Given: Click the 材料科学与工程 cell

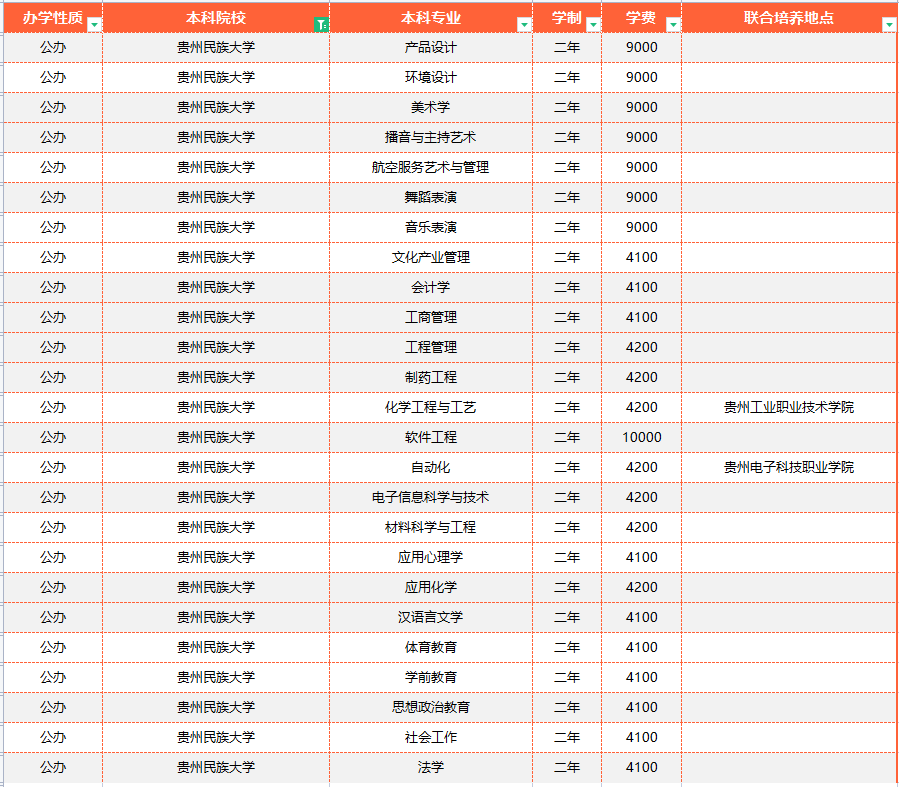Looking at the screenshot, I should point(431,527).
